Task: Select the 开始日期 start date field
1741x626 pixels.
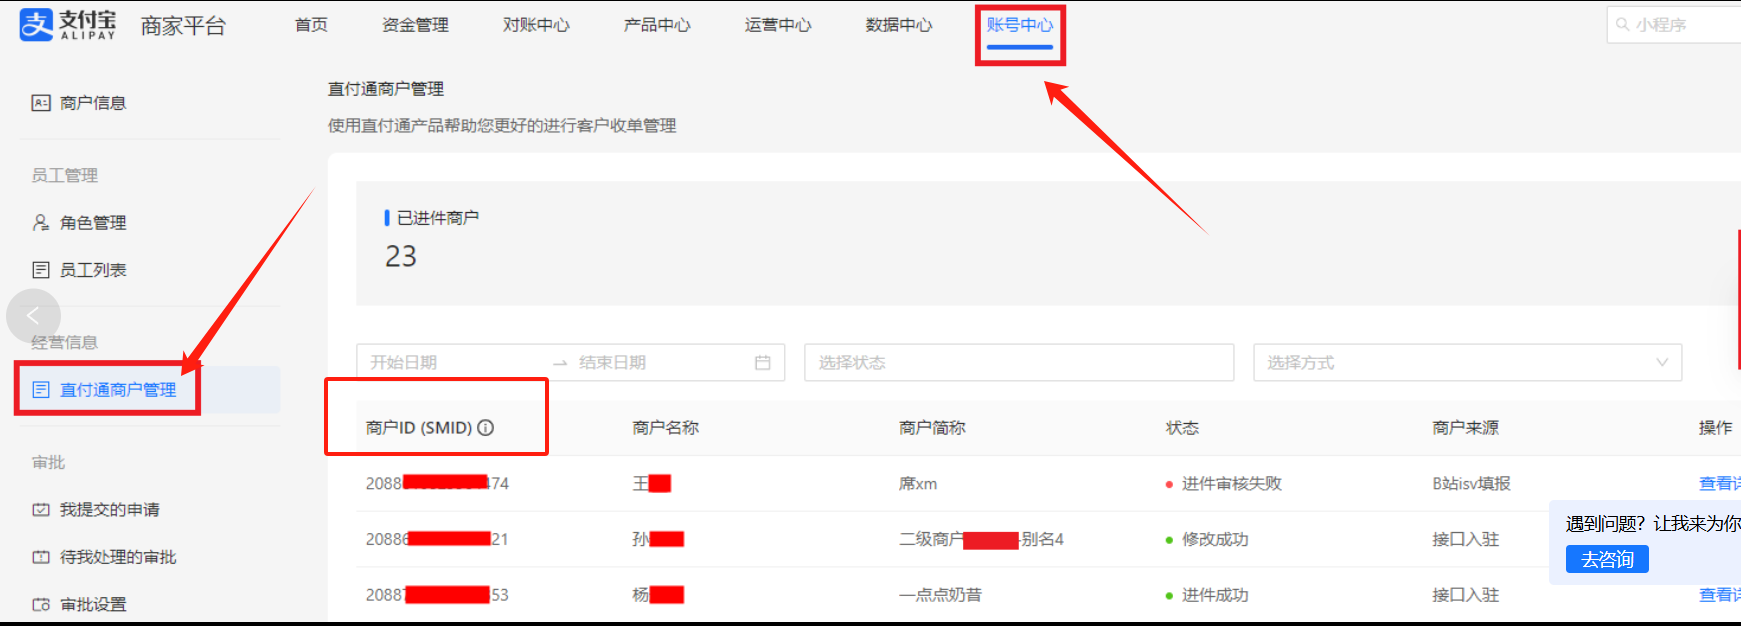Action: pos(450,363)
